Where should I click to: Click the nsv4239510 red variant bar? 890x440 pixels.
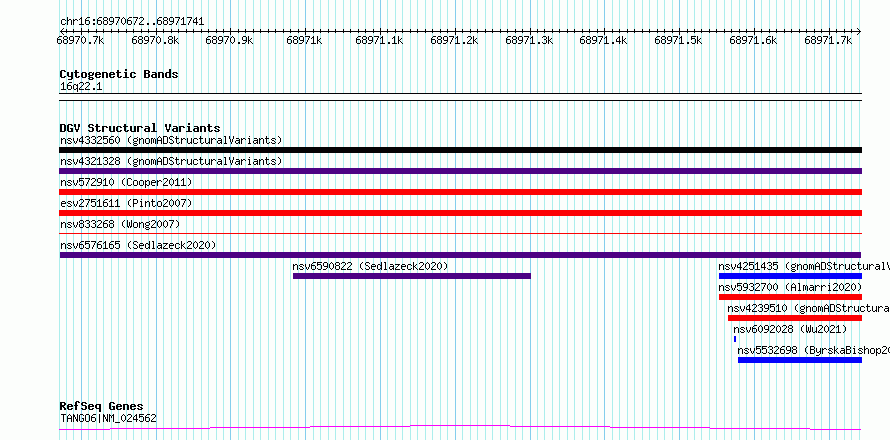click(795, 318)
